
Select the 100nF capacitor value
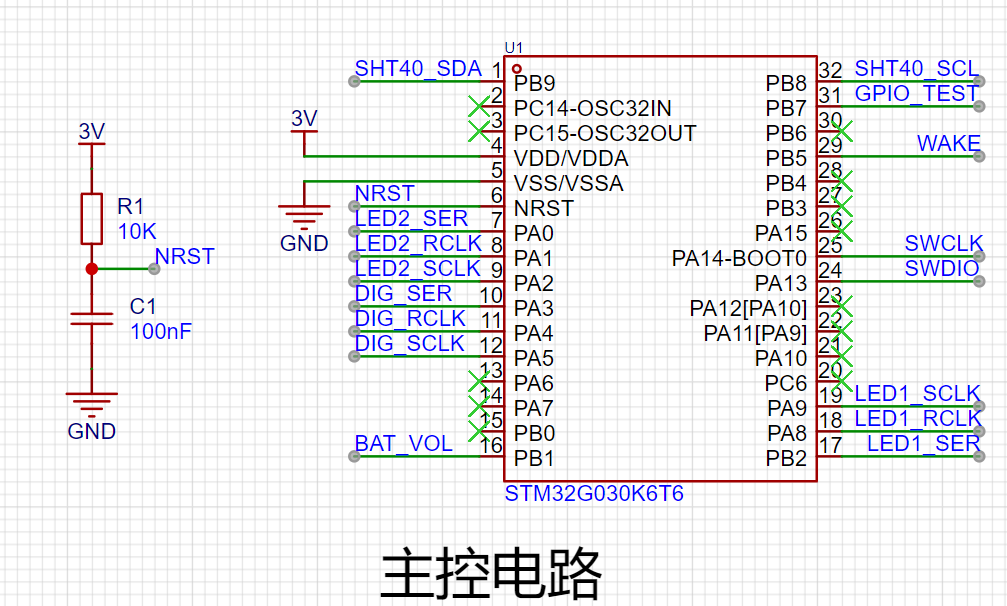click(x=161, y=332)
